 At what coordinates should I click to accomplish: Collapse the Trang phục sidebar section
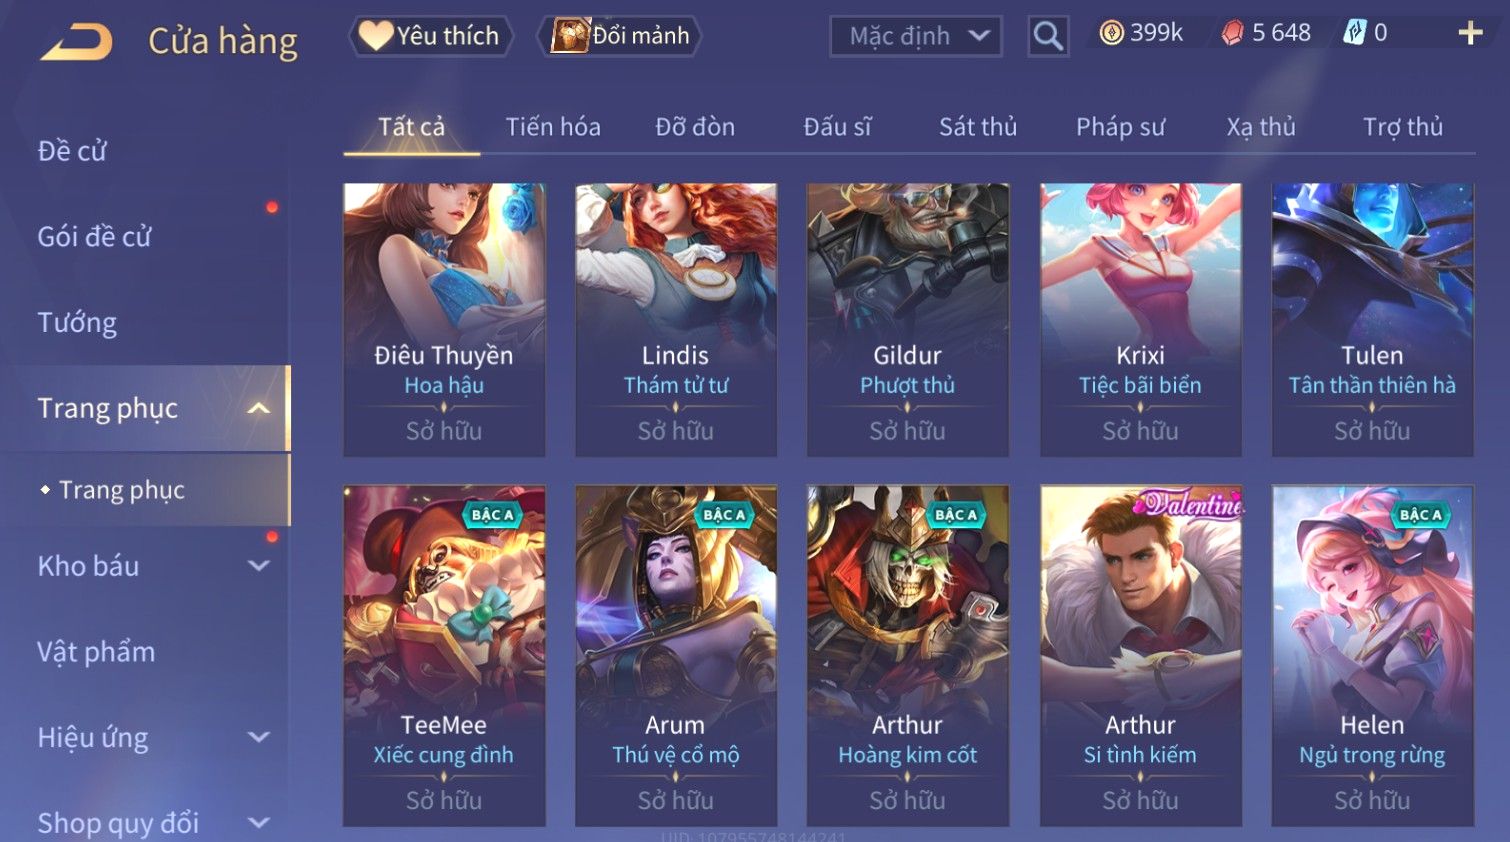tap(259, 408)
